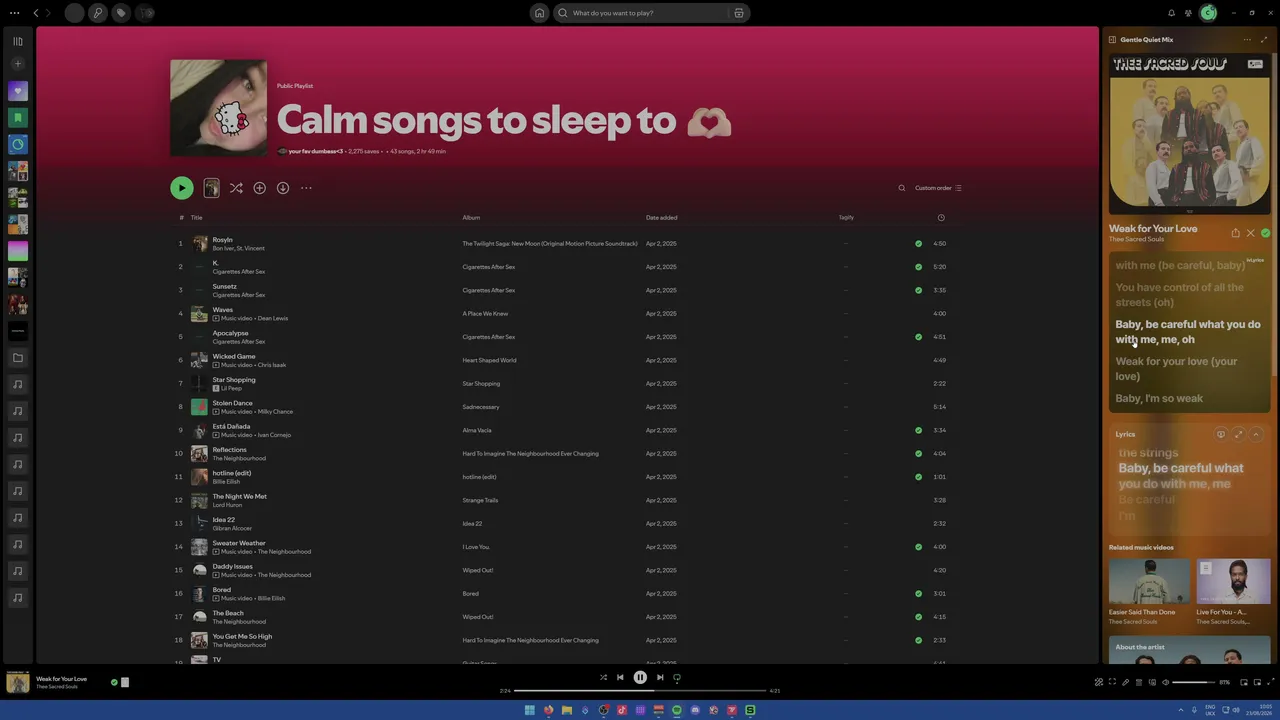The image size is (1280, 720).
Task: Click the duration clock column header icon
Action: click(x=940, y=218)
